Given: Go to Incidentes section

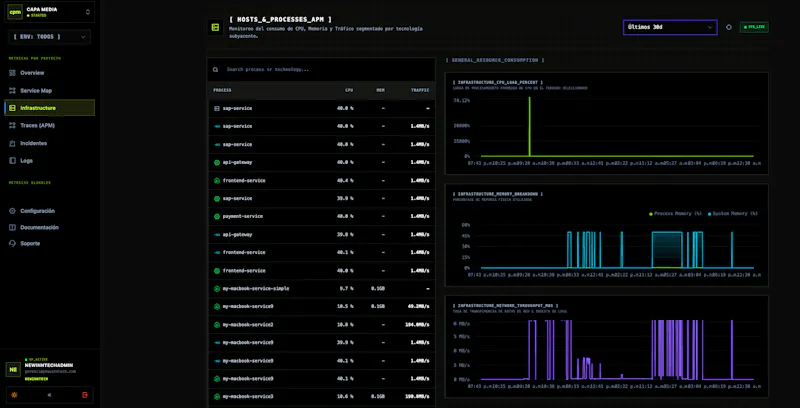Looking at the screenshot, I should pyautogui.click(x=49, y=143).
